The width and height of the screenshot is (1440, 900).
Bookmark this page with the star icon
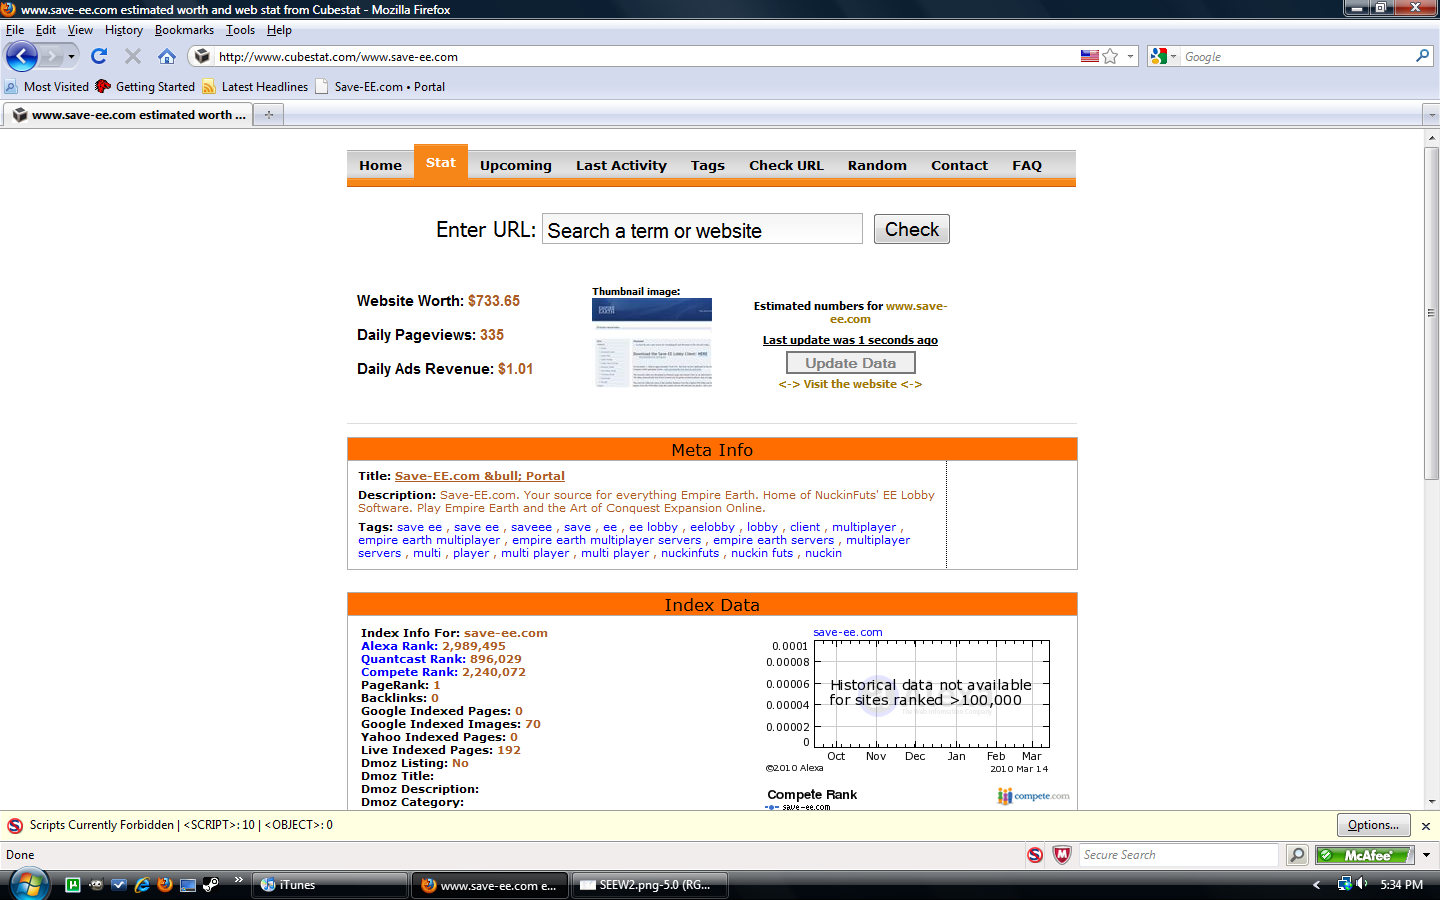pos(1110,56)
